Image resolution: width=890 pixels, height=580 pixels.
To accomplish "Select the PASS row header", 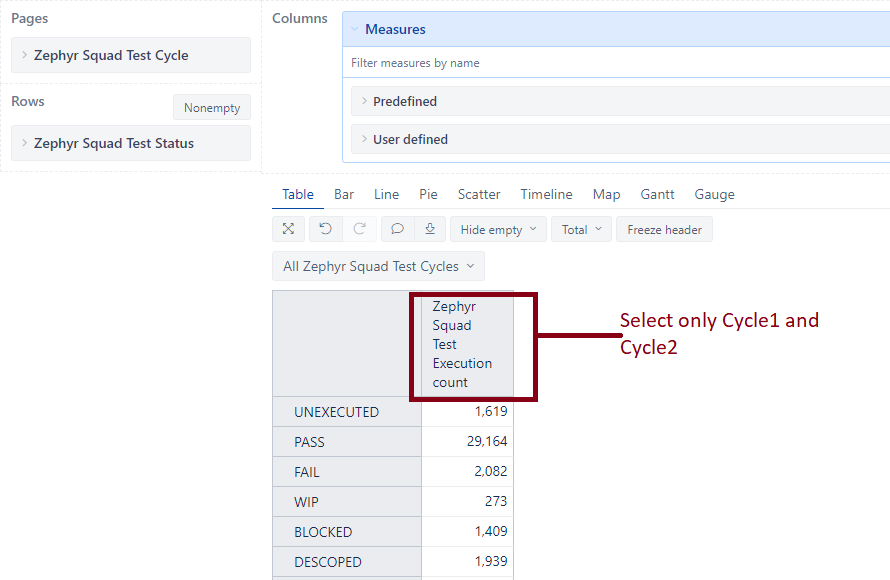I will [347, 442].
